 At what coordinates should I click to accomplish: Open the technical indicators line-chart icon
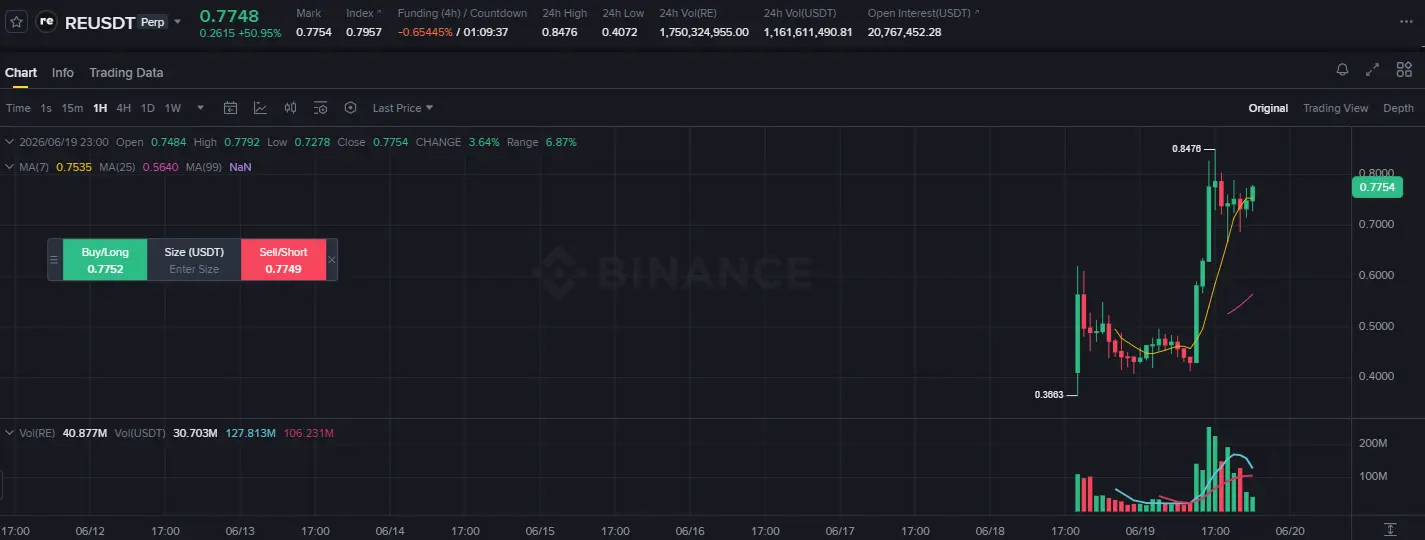pos(261,108)
